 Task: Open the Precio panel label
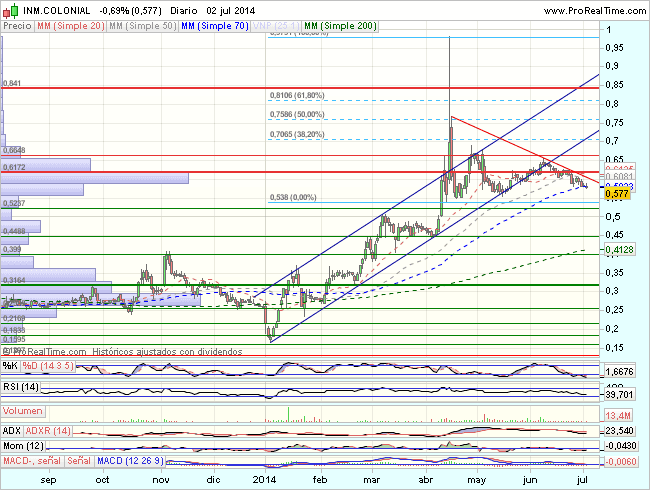point(17,25)
